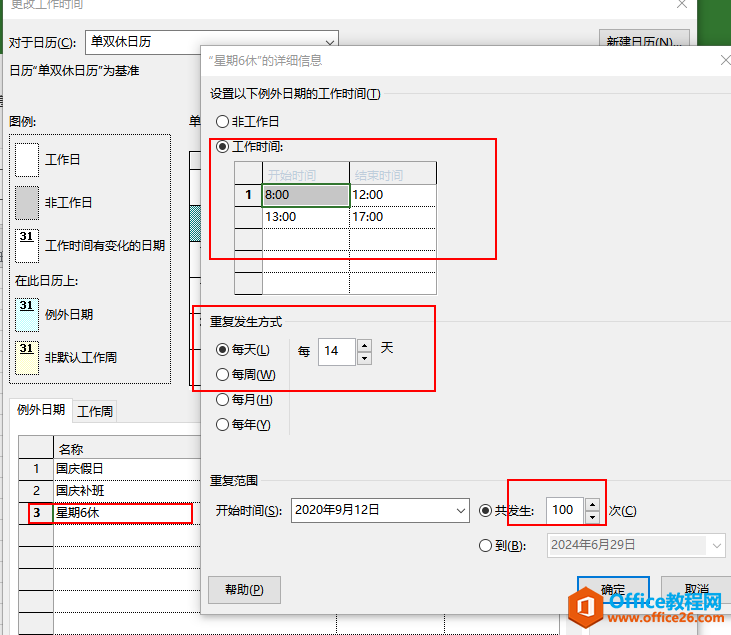Click the 14 days interval field
The image size is (731, 635).
(x=337, y=352)
